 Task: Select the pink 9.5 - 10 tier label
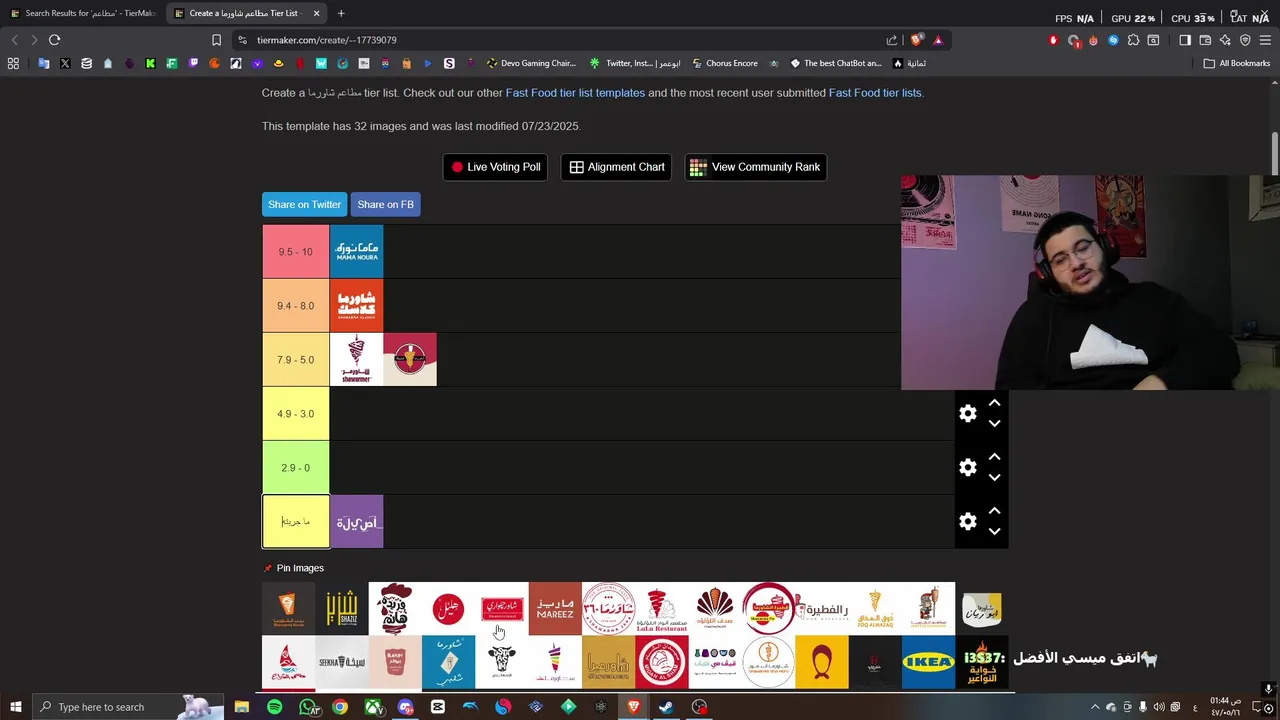tap(296, 252)
